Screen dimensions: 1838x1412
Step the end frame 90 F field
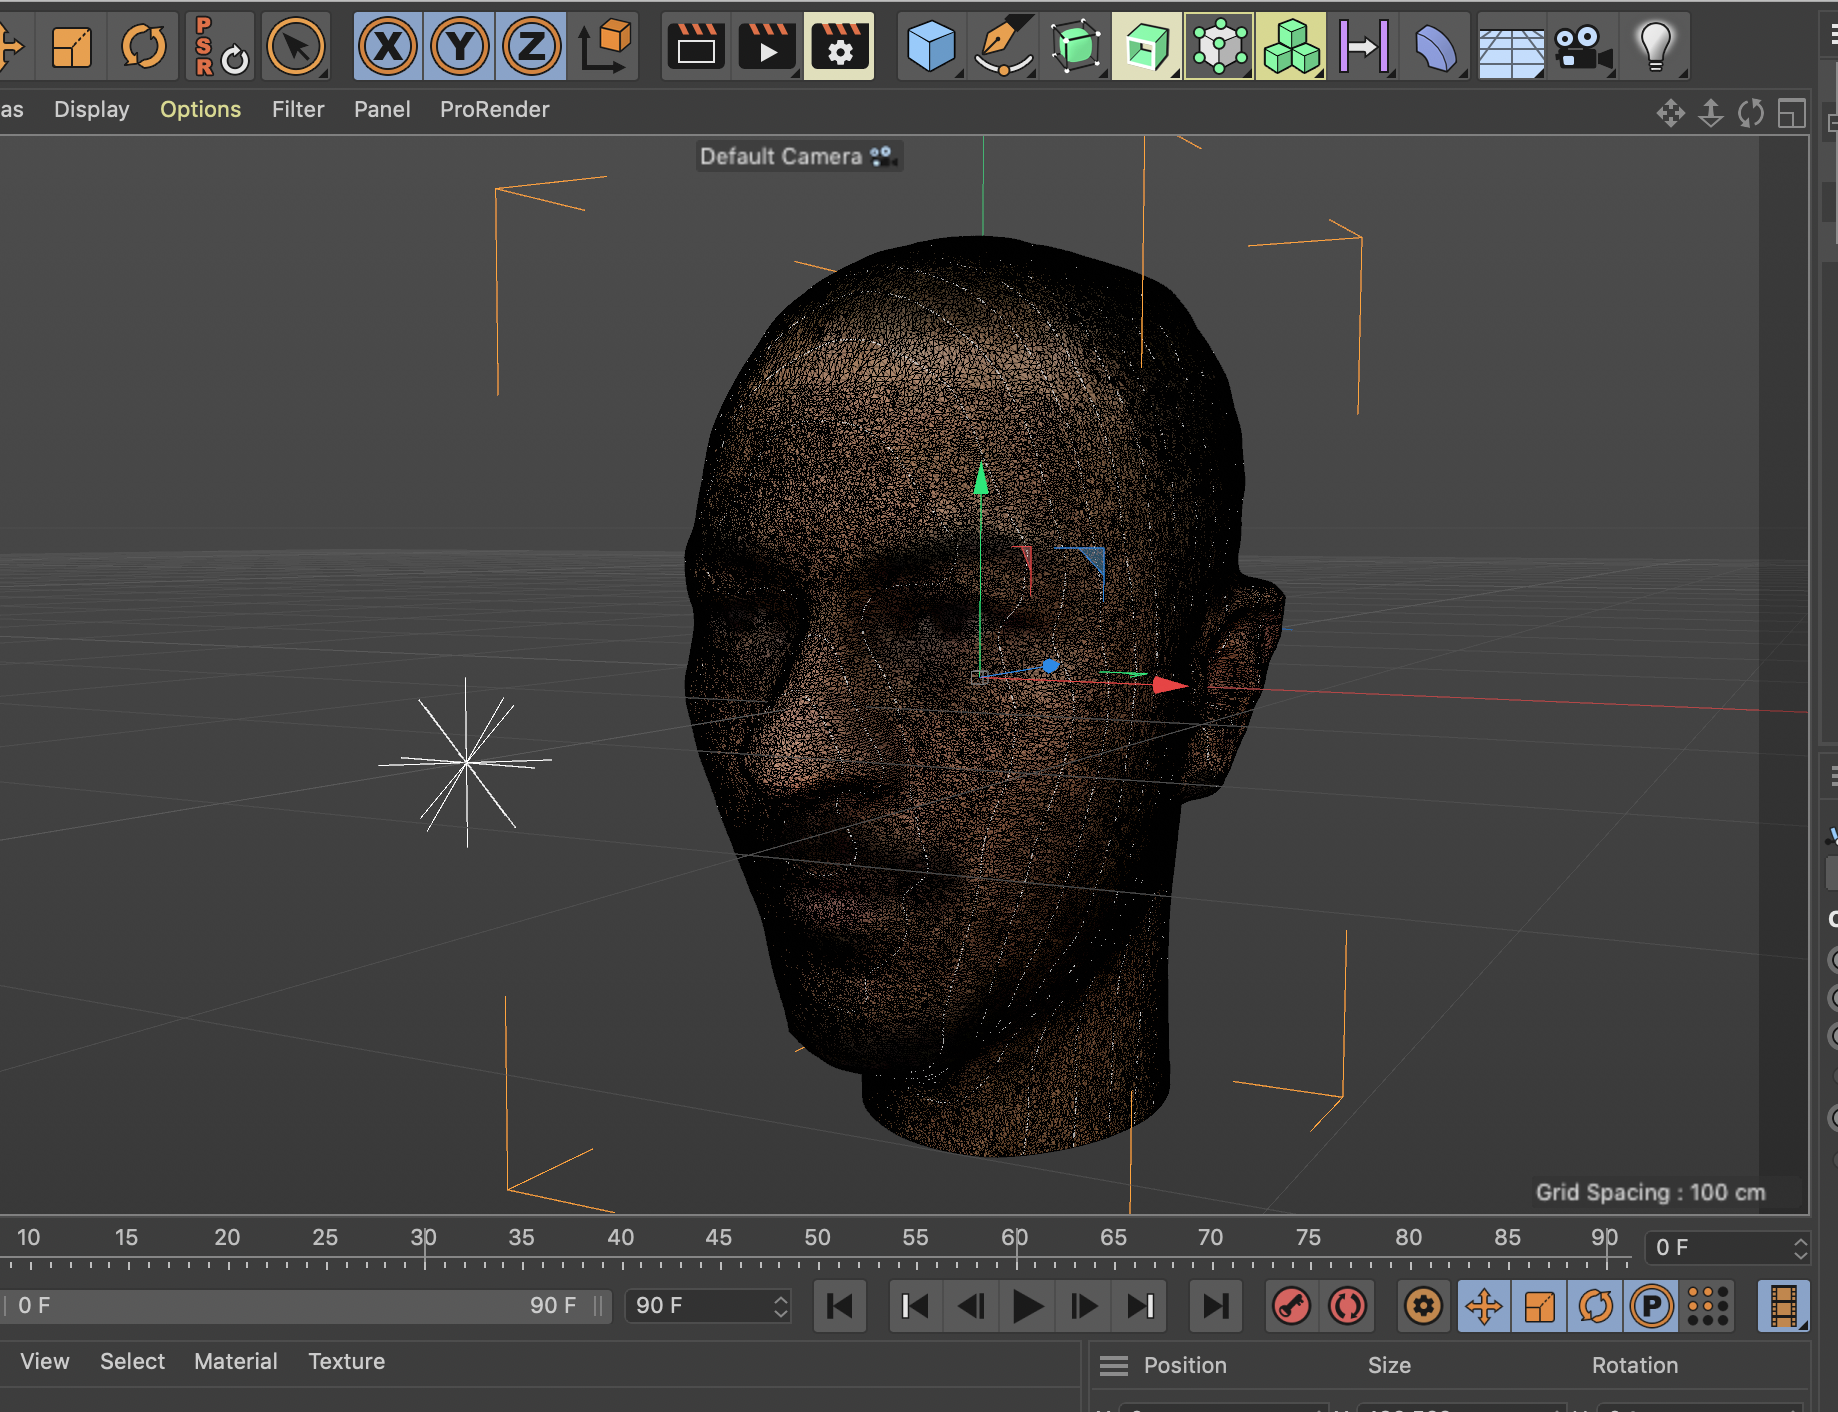coord(781,1306)
